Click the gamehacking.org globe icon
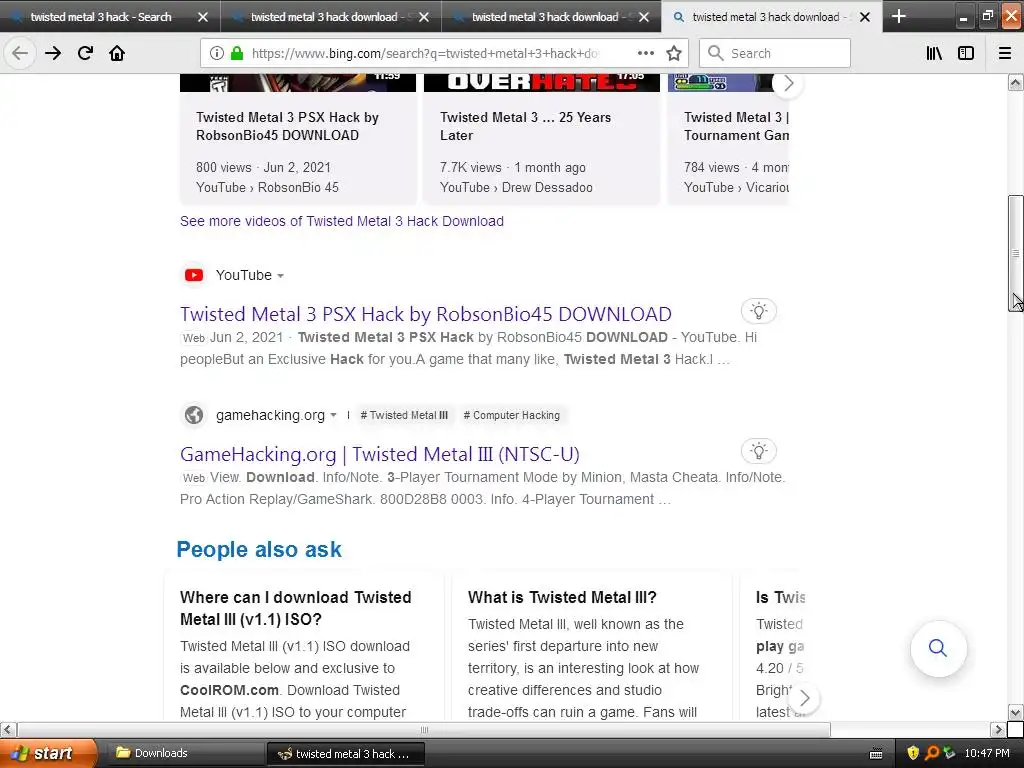Image resolution: width=1024 pixels, height=768 pixels. [x=194, y=415]
